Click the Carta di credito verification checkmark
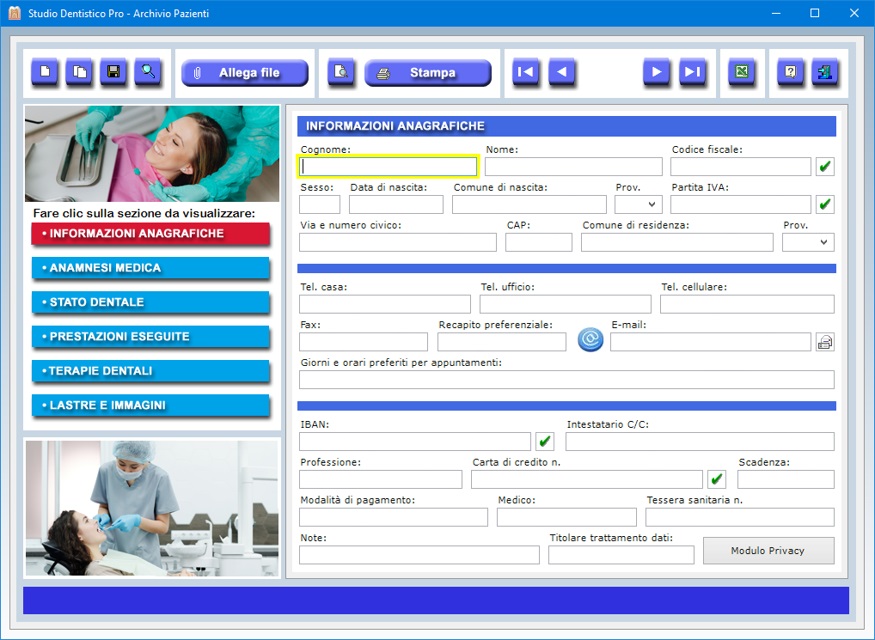Image resolution: width=875 pixels, height=640 pixels. click(x=717, y=479)
